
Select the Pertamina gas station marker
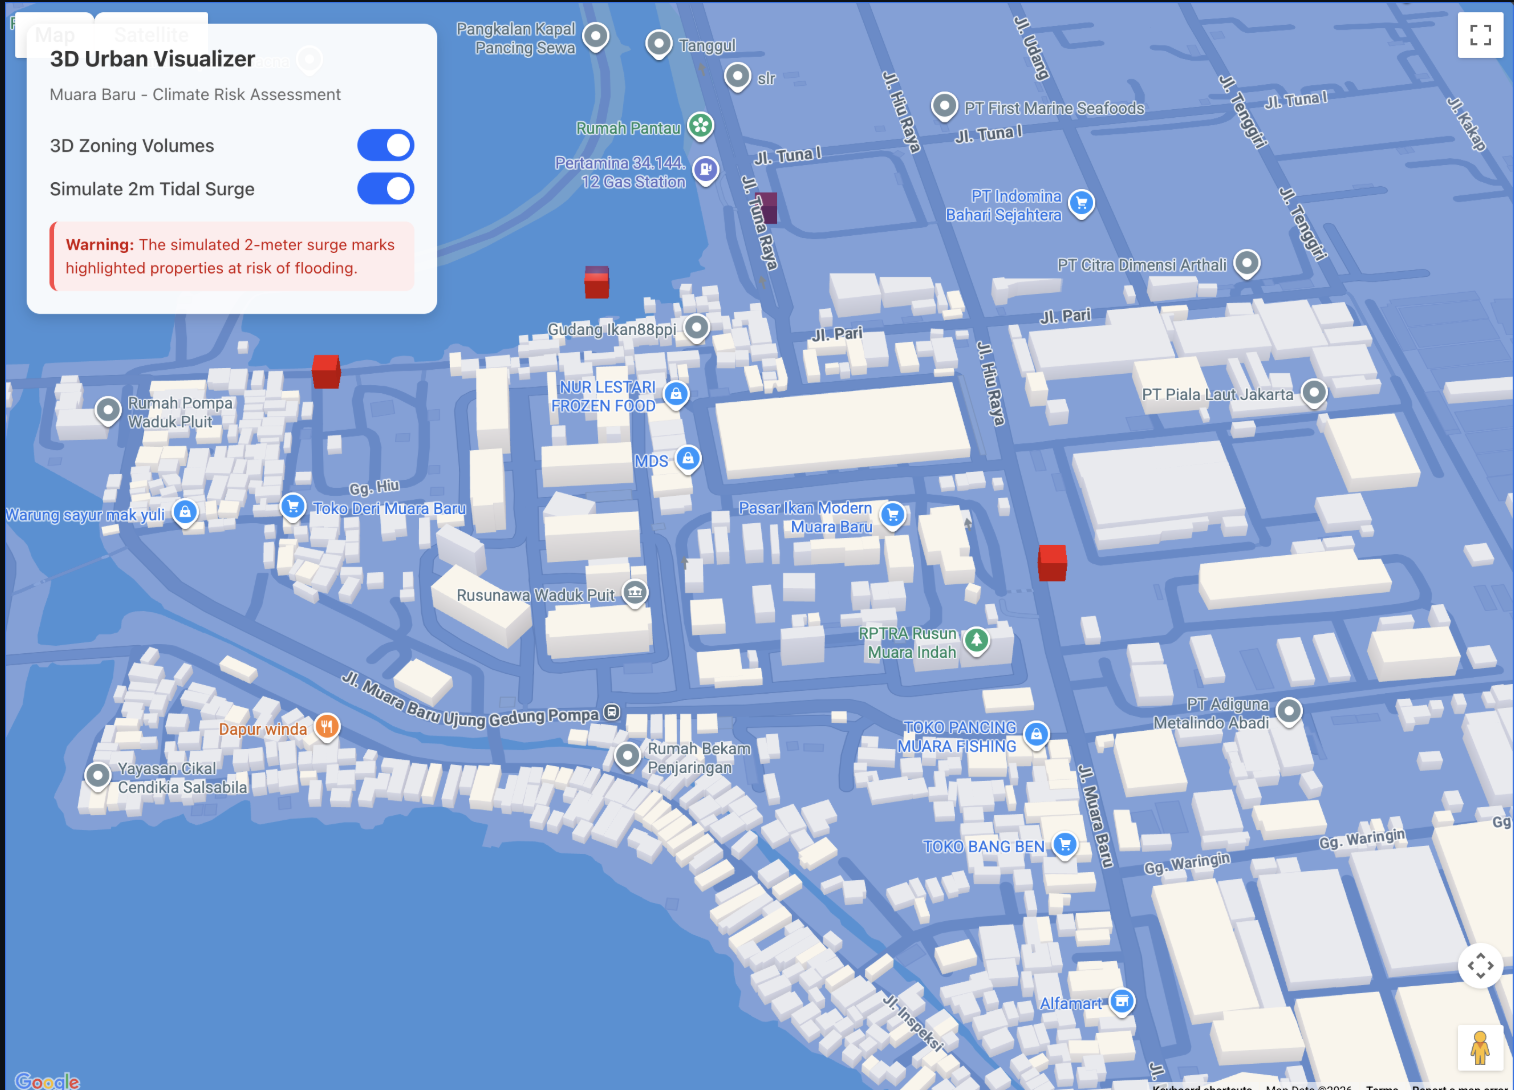(706, 170)
